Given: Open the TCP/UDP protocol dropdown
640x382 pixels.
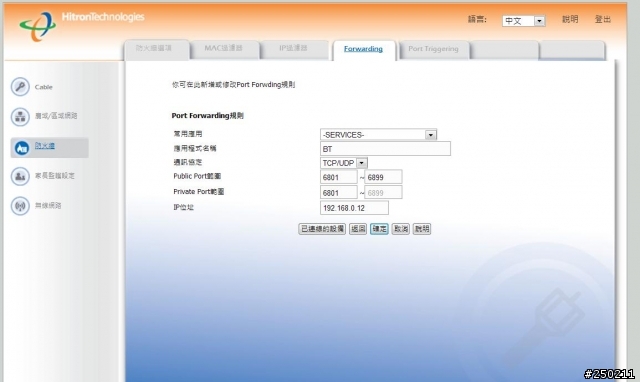Looking at the screenshot, I should click(344, 163).
